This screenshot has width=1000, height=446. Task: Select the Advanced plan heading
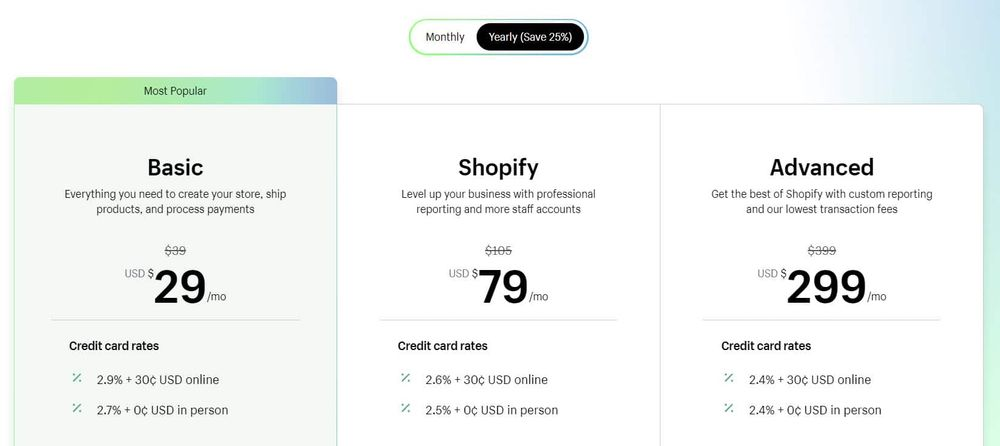[x=821, y=167]
